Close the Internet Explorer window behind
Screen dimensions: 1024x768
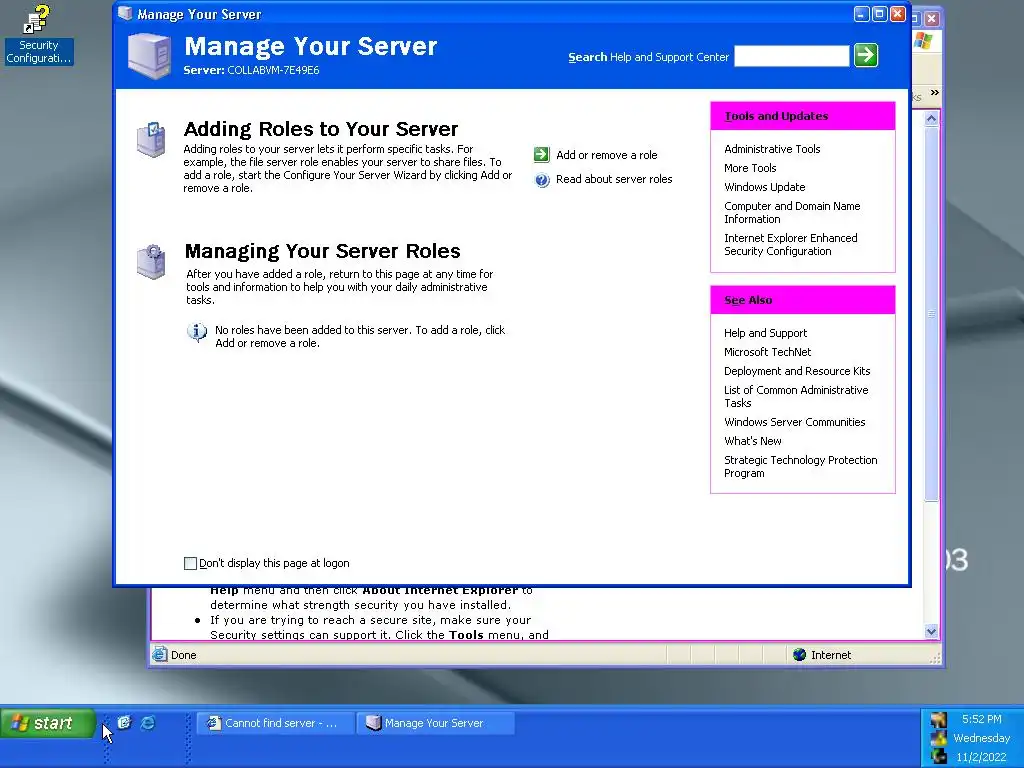coord(932,19)
